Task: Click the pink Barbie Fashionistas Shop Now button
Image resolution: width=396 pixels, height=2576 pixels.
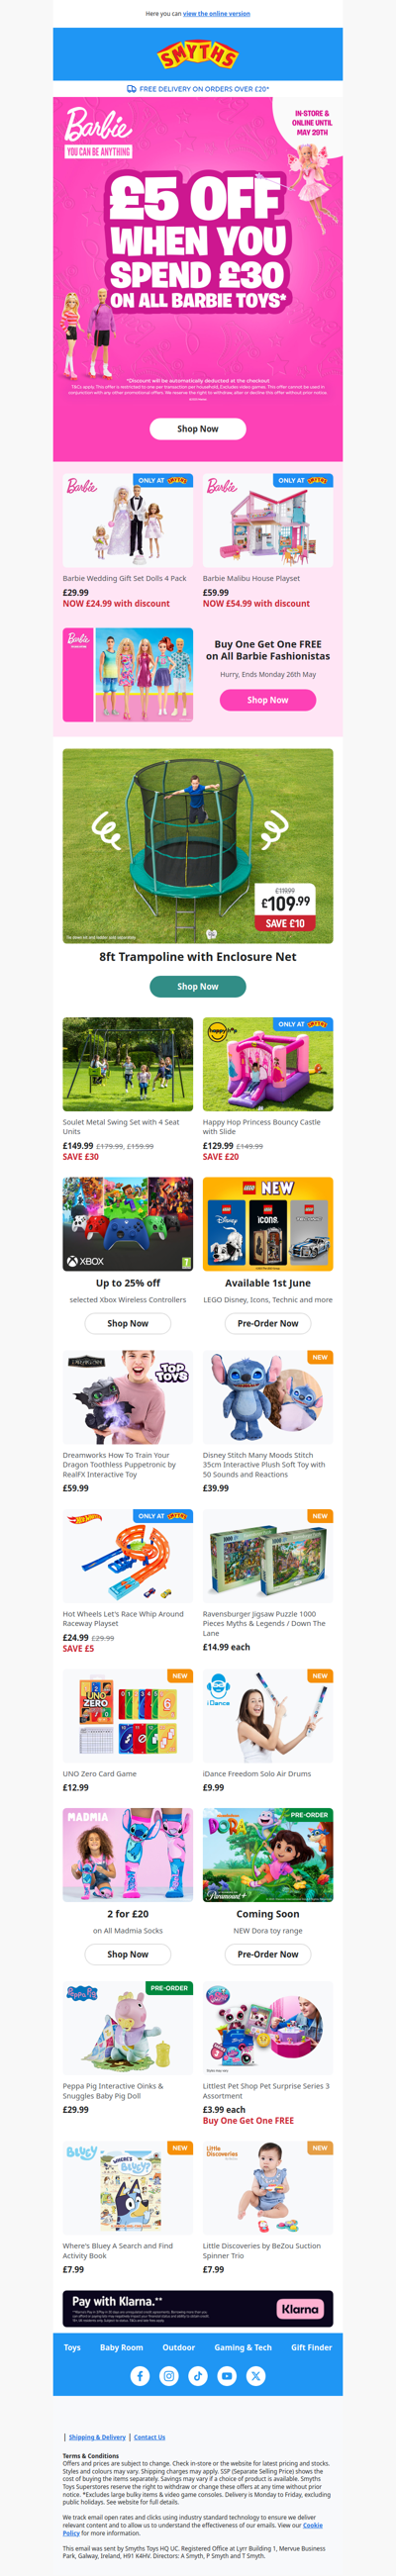Action: (268, 700)
